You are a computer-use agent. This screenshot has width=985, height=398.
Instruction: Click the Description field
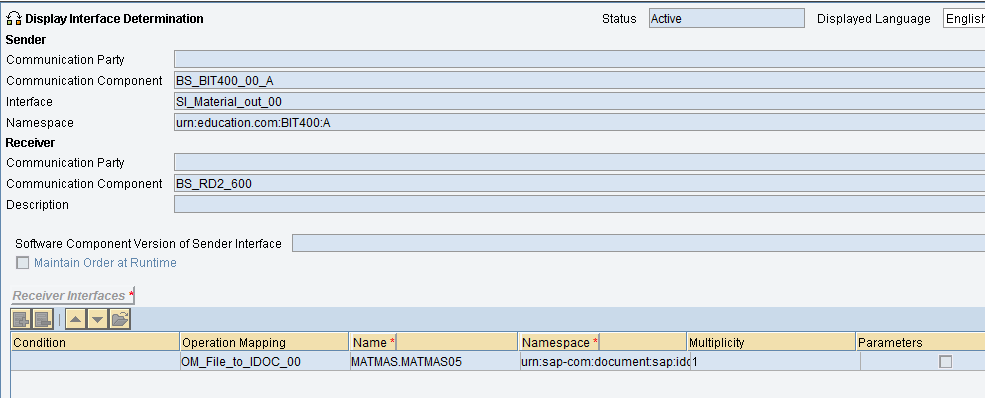[x=579, y=204]
